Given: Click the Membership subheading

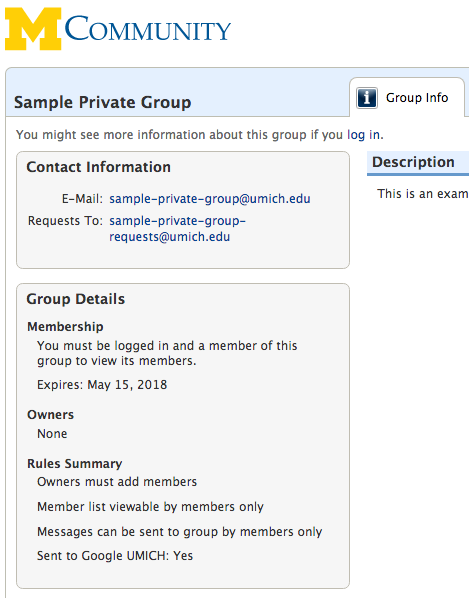Looking at the screenshot, I should 65,327.
